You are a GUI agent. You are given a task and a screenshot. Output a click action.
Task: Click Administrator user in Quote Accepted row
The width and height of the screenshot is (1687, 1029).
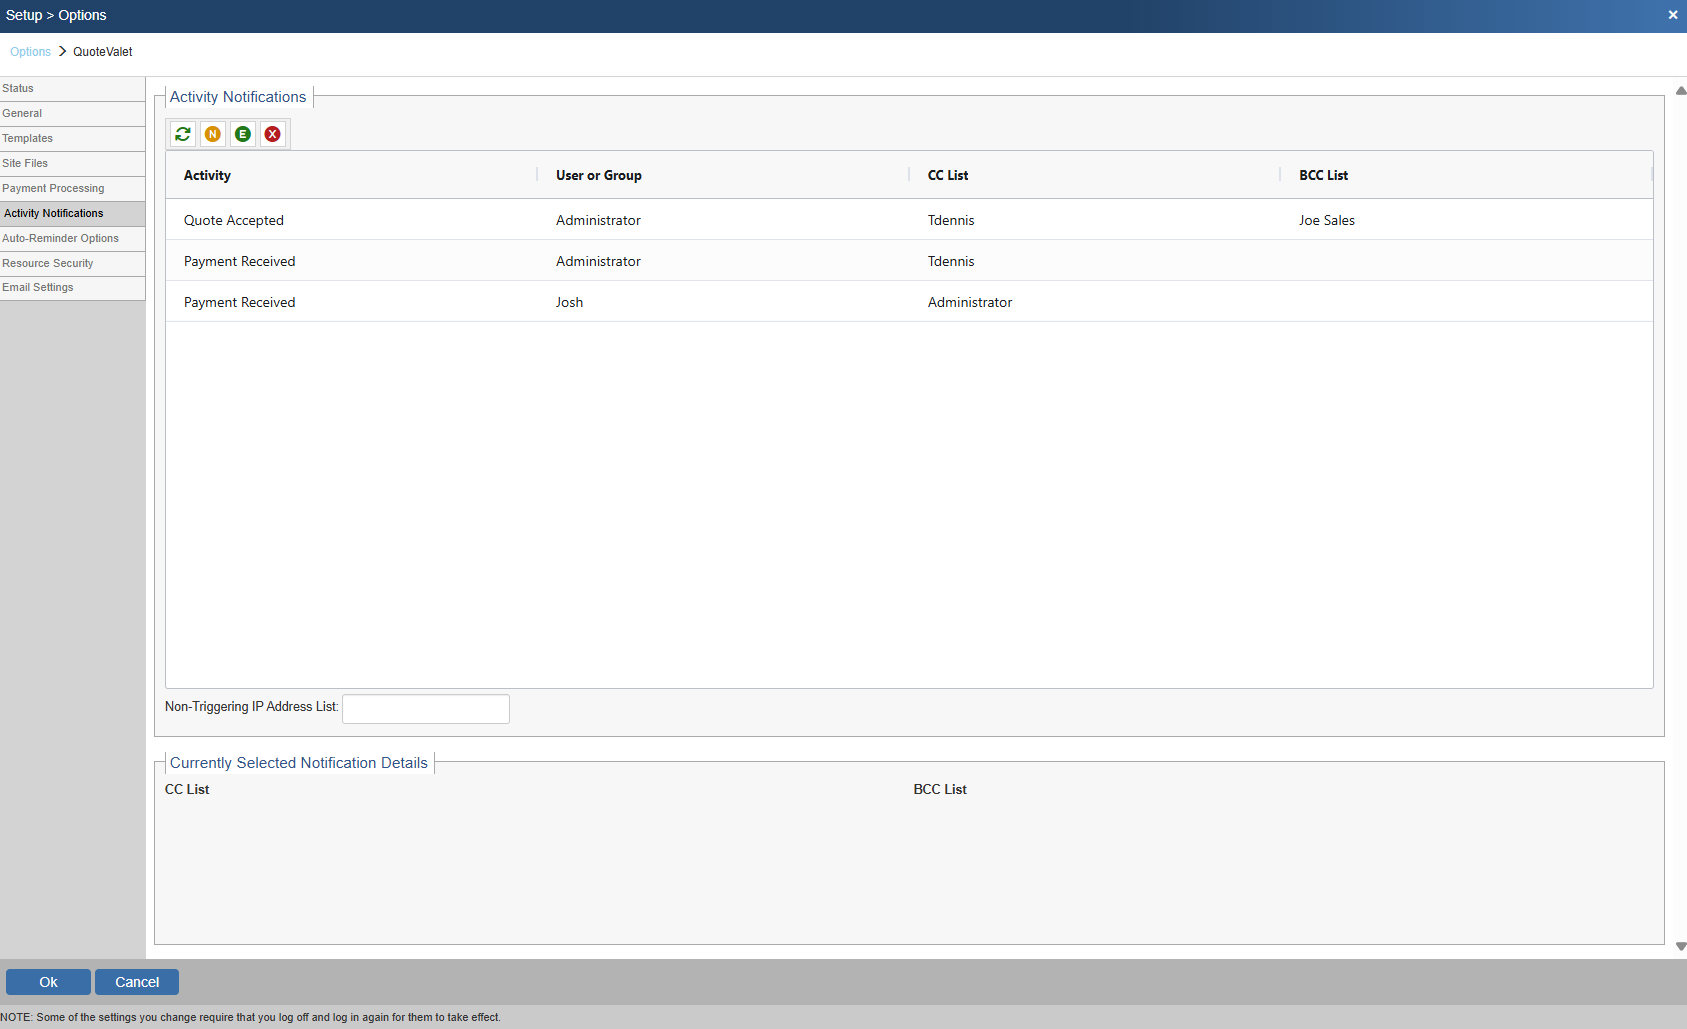(x=598, y=220)
